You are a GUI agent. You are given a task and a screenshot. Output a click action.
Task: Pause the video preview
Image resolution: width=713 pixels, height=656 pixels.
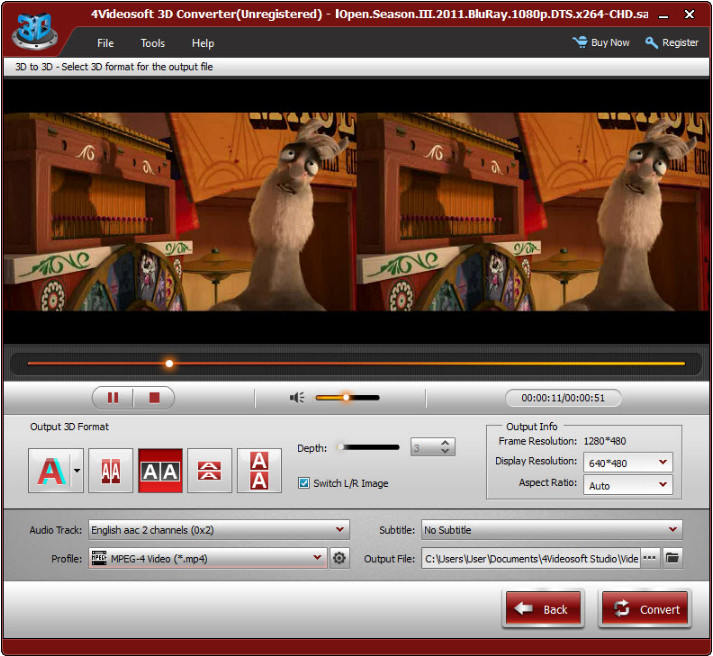click(x=113, y=398)
